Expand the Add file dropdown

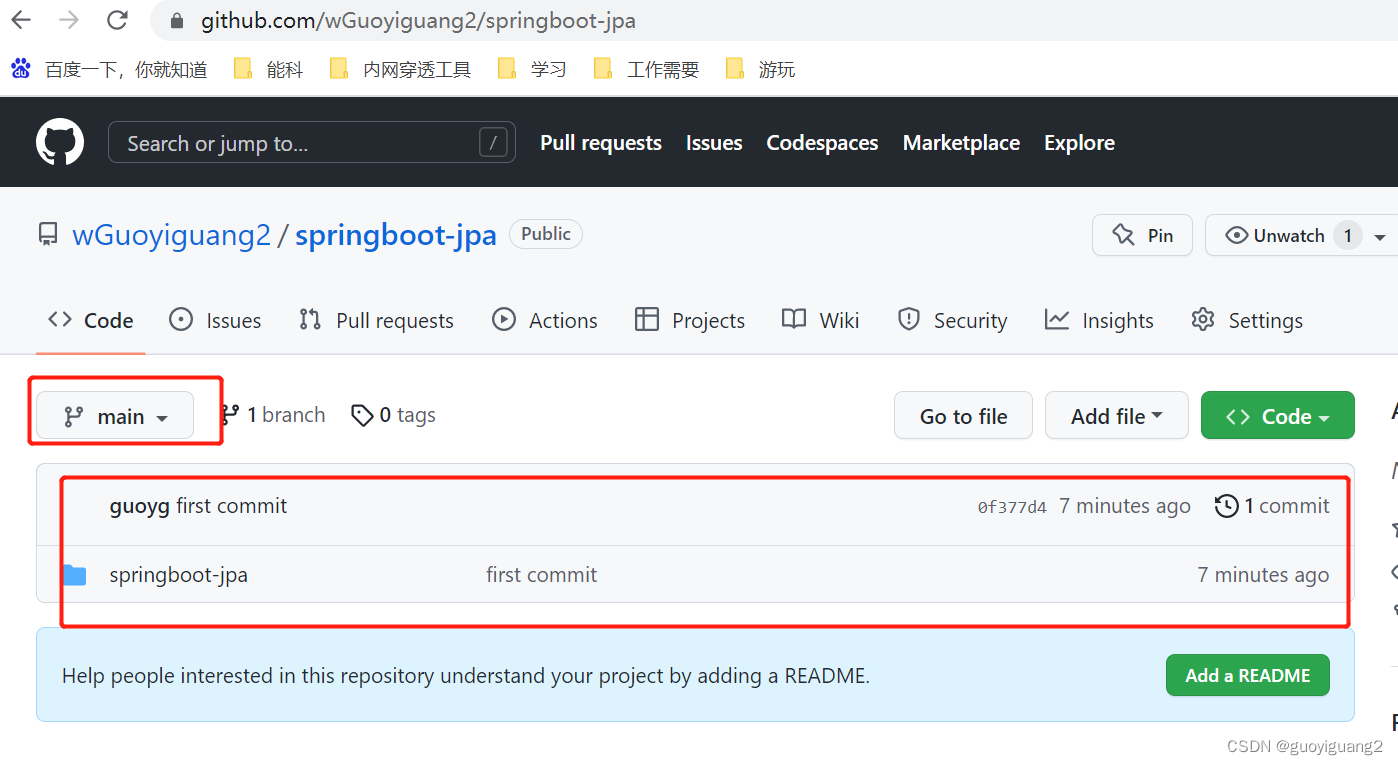[1117, 416]
